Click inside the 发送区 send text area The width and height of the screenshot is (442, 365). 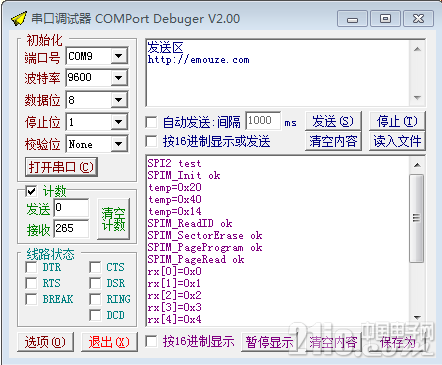coord(278,73)
